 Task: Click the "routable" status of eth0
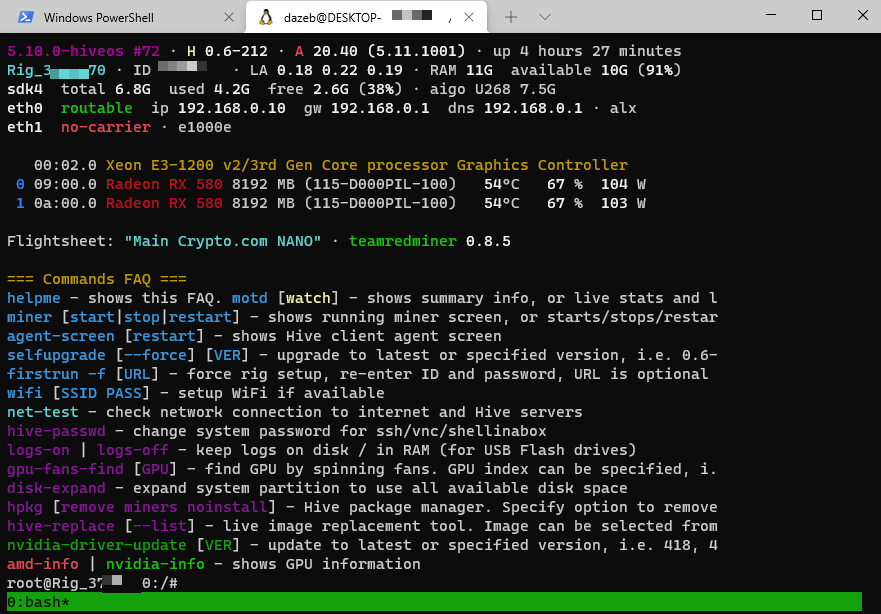tap(97, 108)
